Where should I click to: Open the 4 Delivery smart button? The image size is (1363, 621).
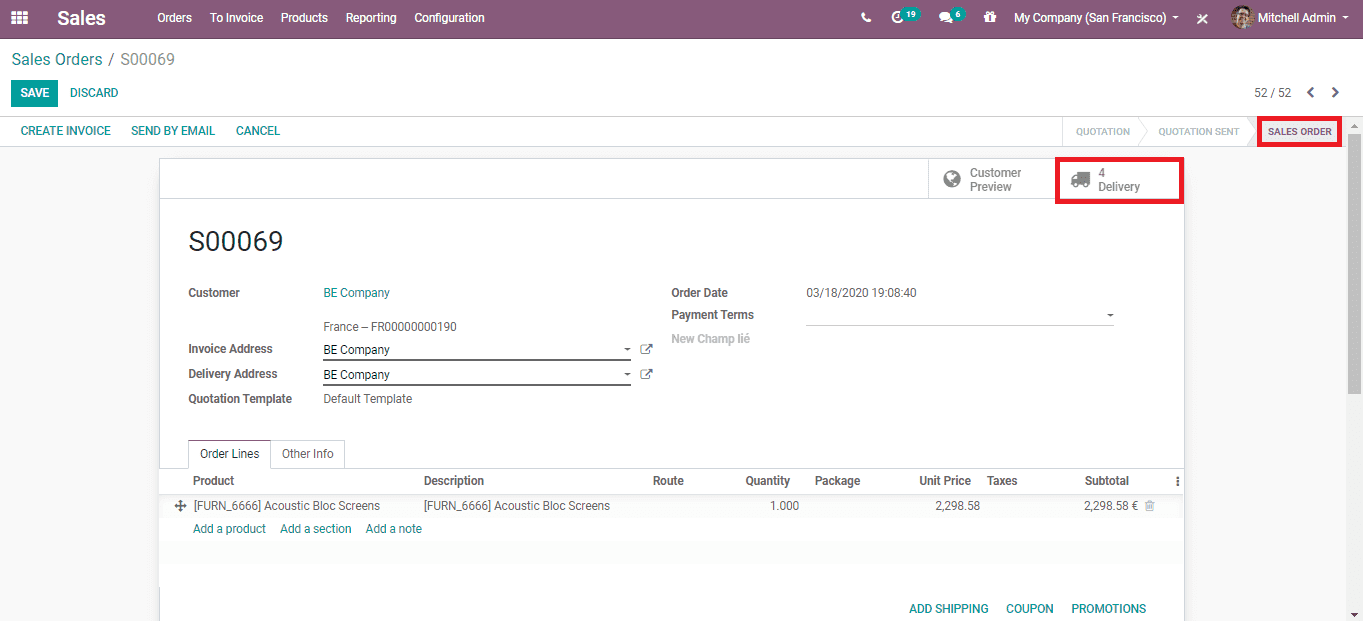[1119, 180]
